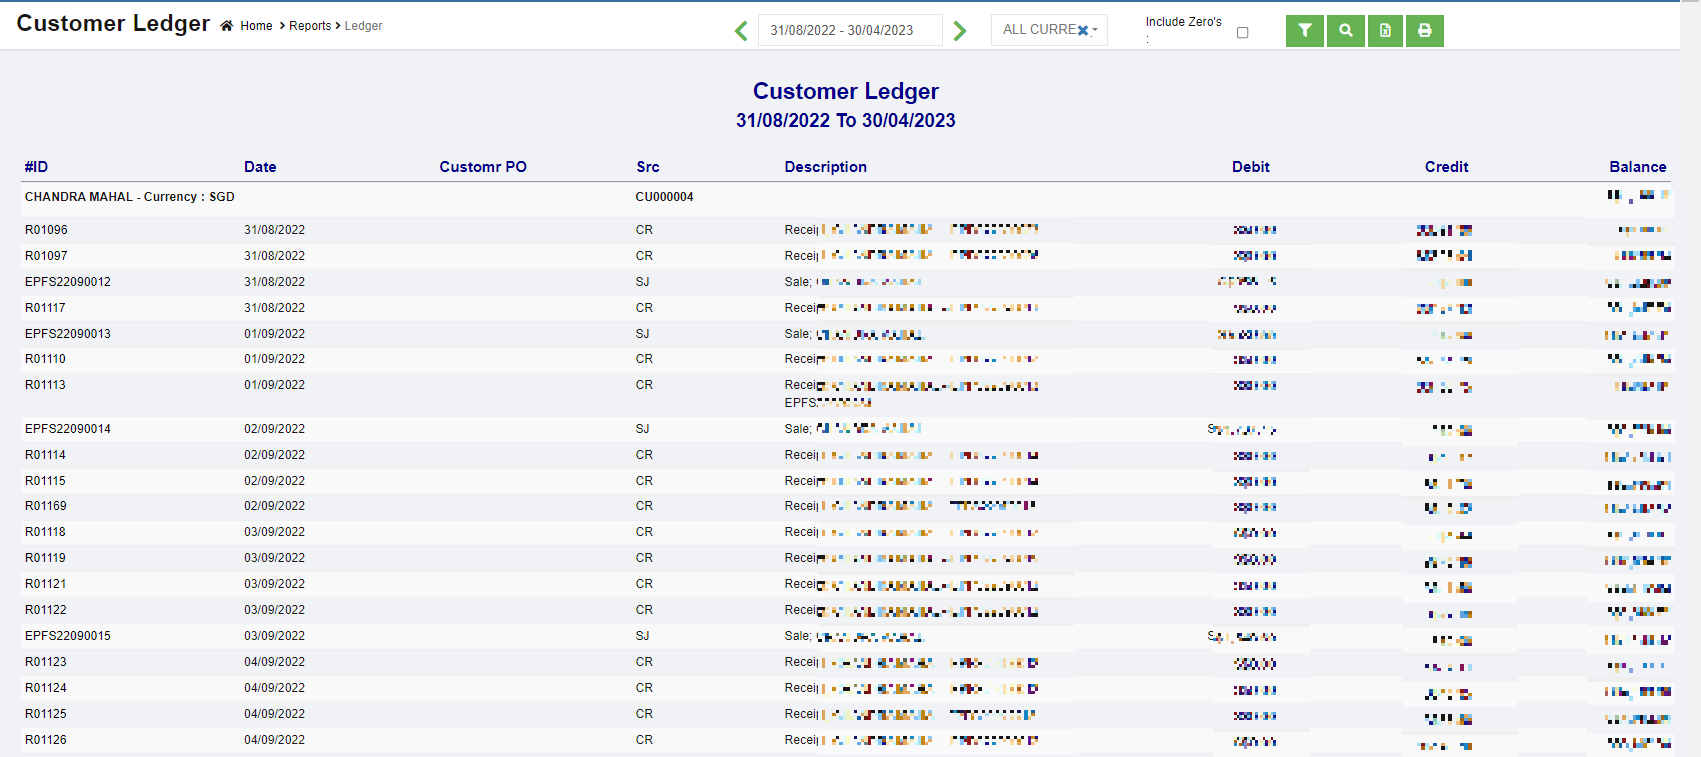Print the ledger using printer icon

[1424, 31]
